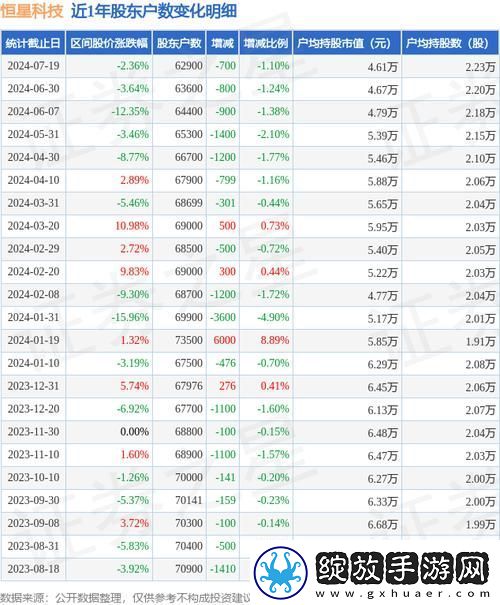This screenshot has height=605, width=500.
Task: Select the 2023-08-18 date row
Action: pos(125,569)
